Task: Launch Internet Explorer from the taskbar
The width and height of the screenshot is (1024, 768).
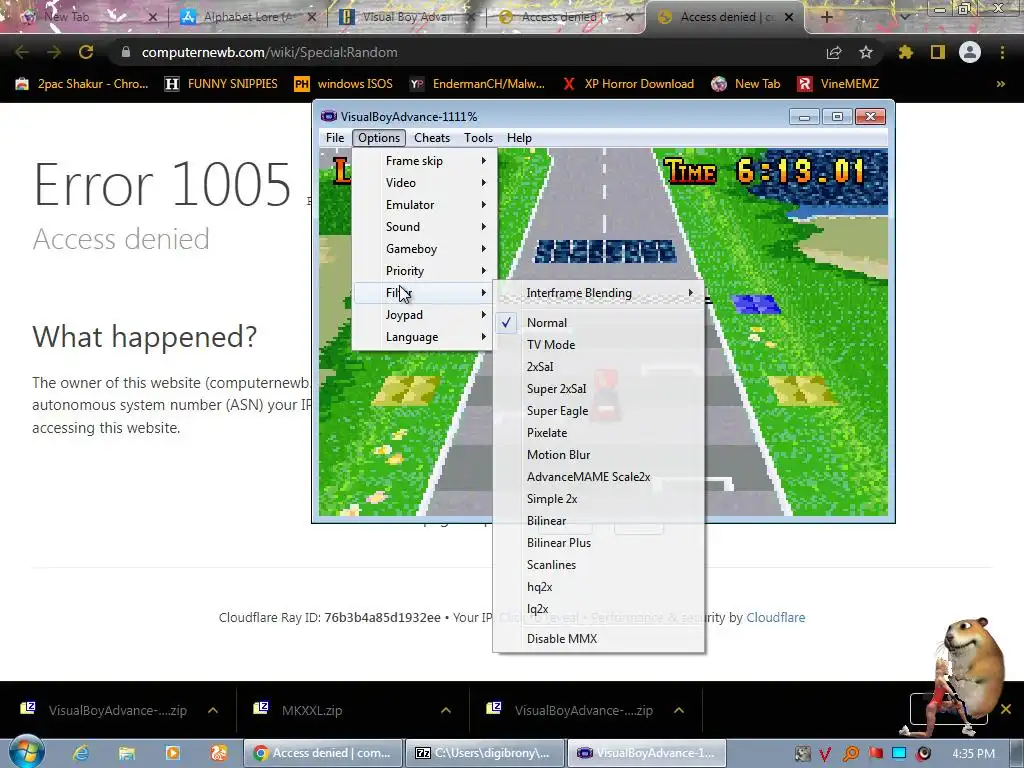Action: (x=81, y=753)
